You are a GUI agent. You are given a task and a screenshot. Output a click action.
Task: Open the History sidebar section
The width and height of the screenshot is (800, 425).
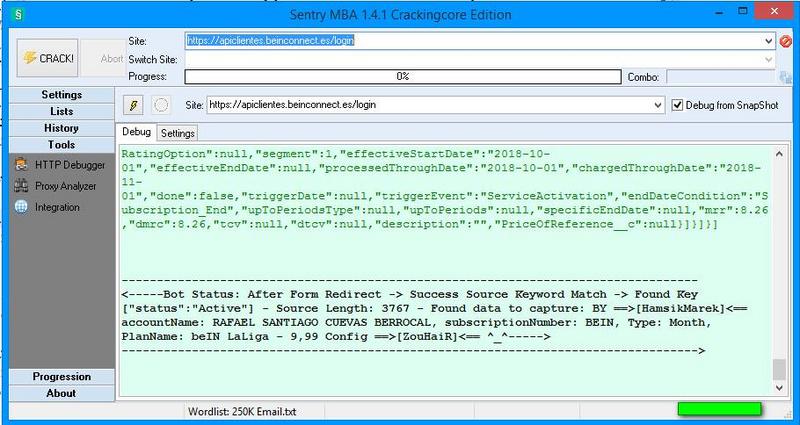(x=62, y=128)
